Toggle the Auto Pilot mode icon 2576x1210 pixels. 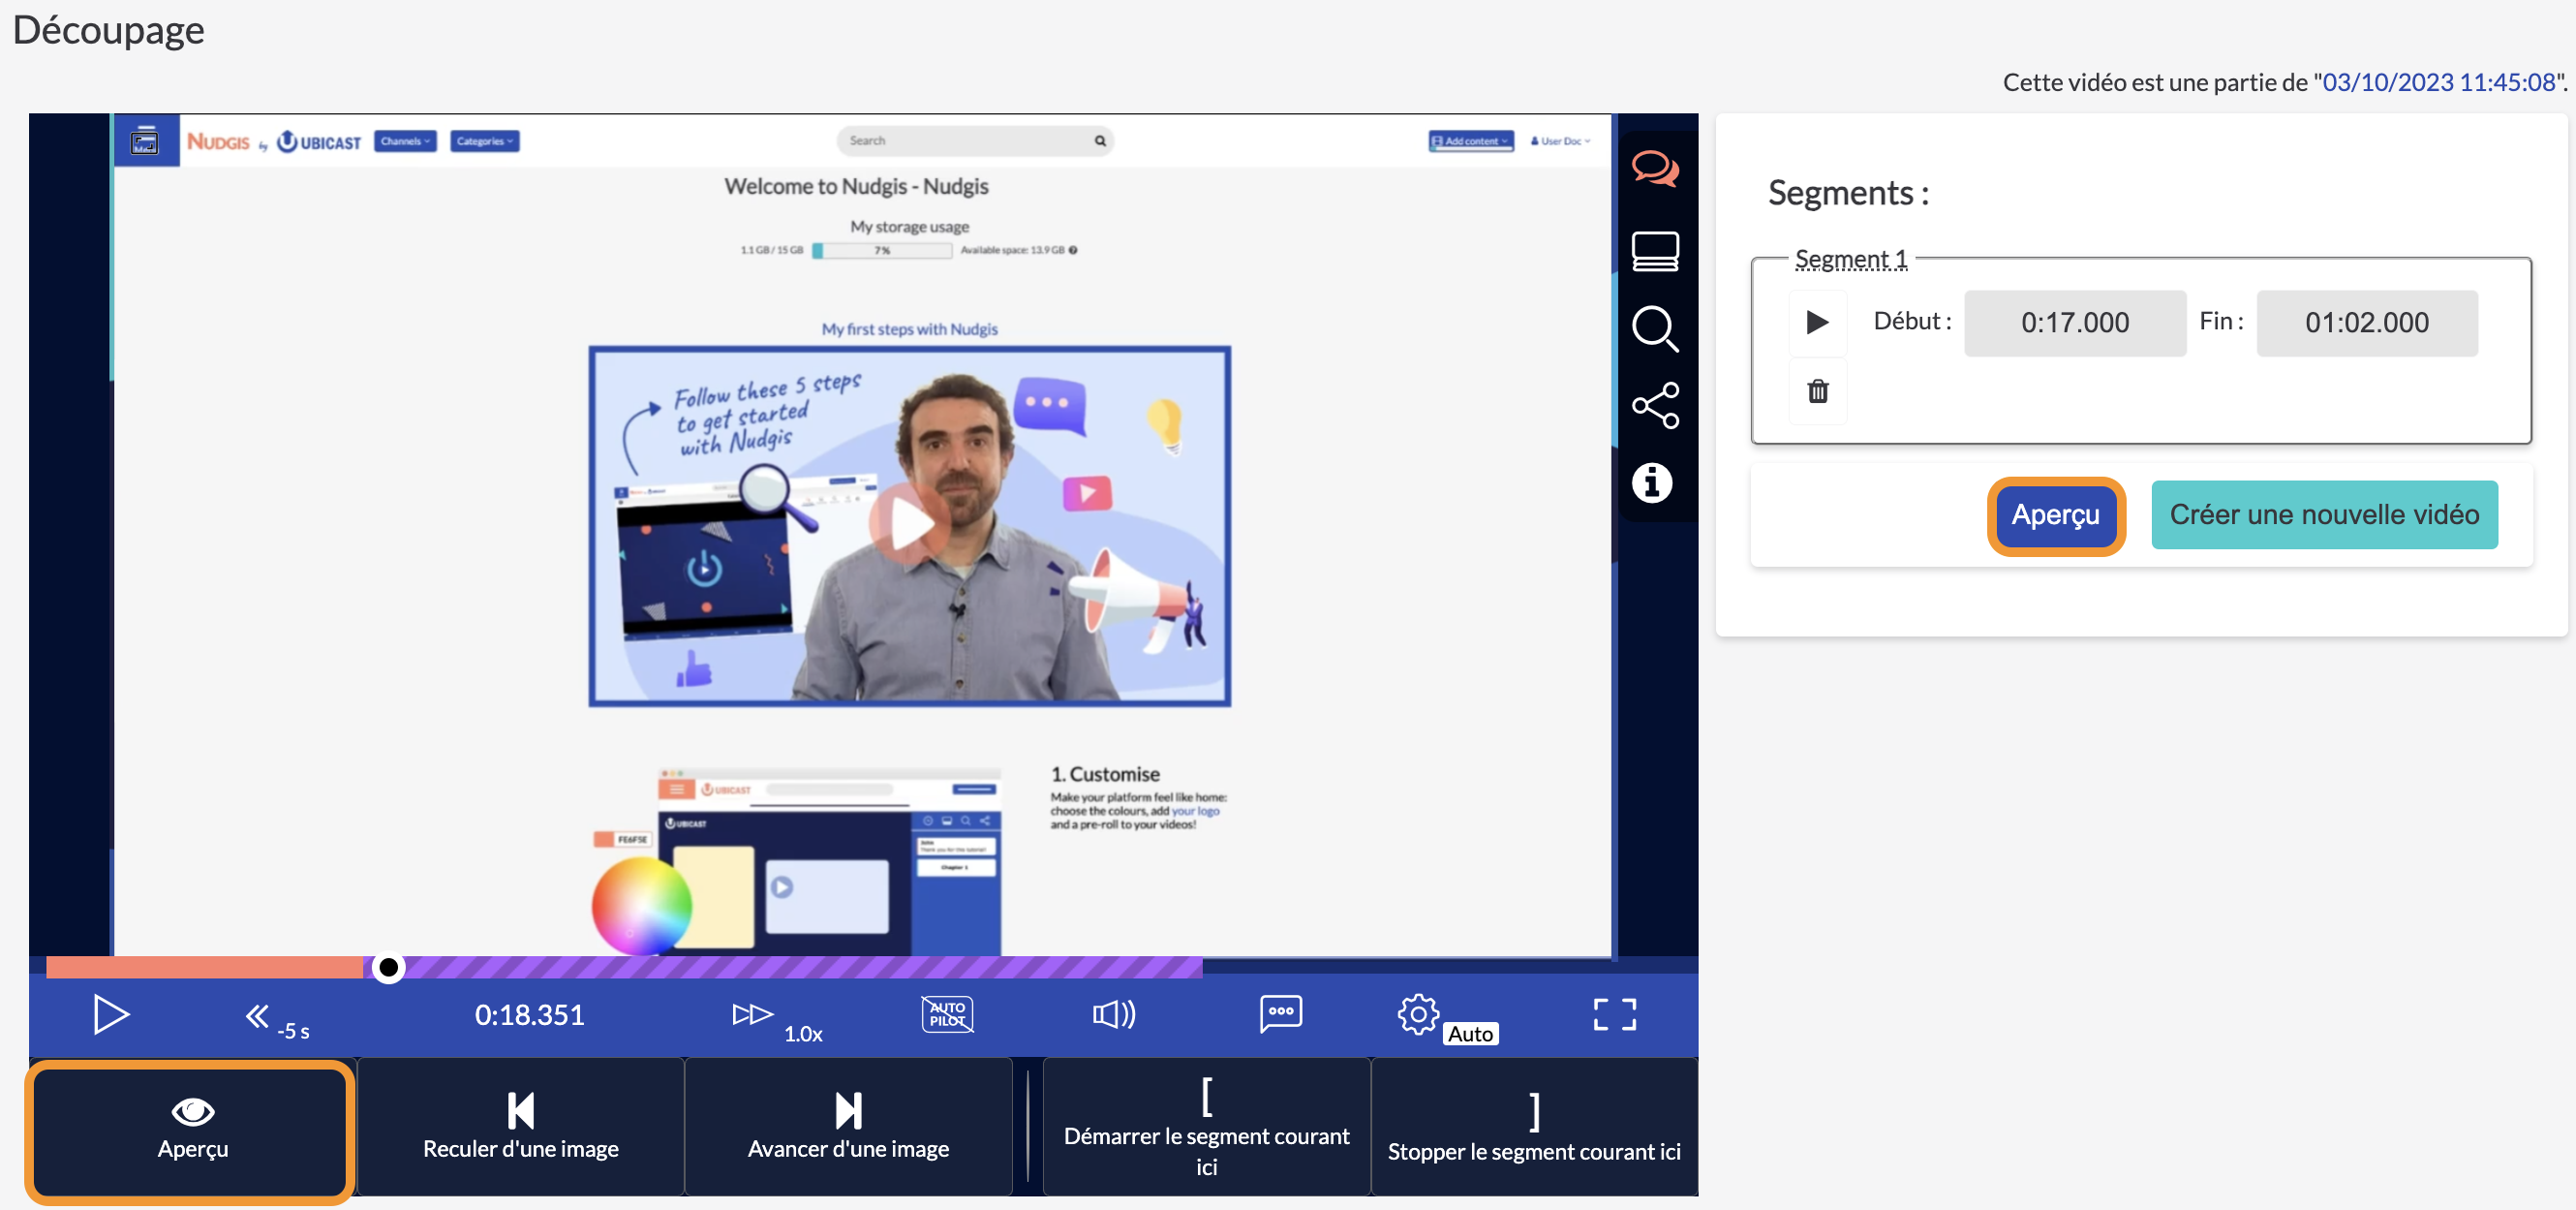pyautogui.click(x=947, y=1014)
